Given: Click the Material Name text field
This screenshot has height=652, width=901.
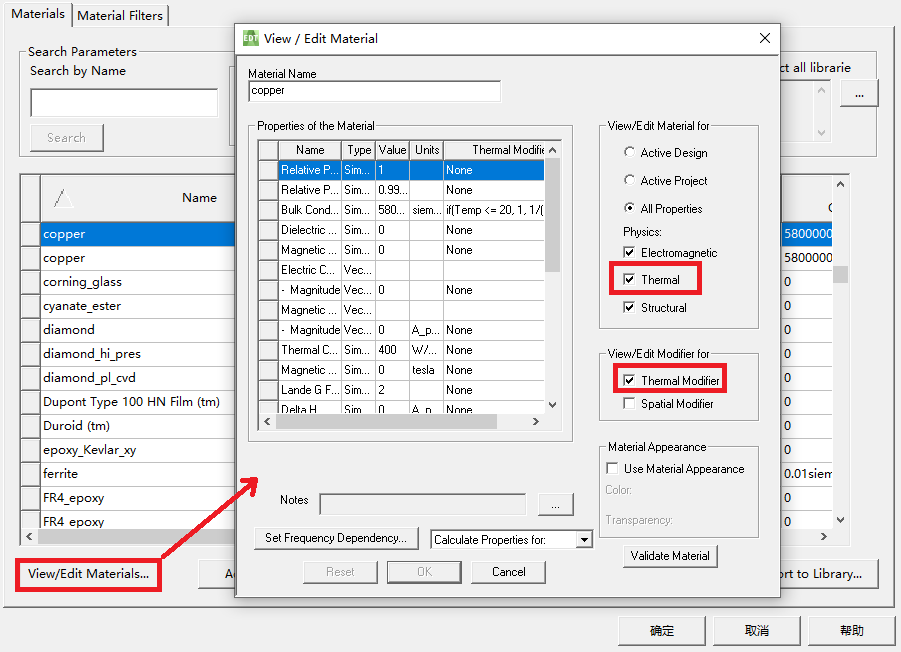Looking at the screenshot, I should click(x=374, y=91).
